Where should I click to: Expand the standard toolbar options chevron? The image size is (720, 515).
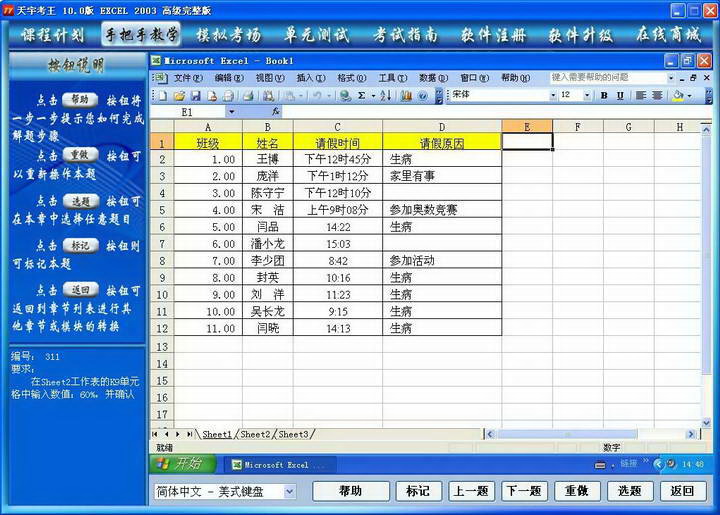(x=439, y=95)
